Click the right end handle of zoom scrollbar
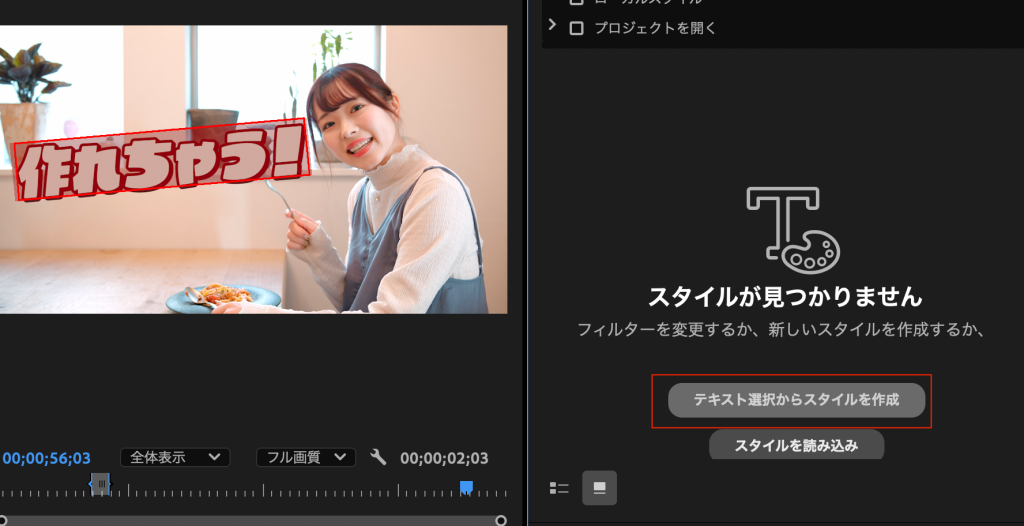The height and width of the screenshot is (526, 1024). click(x=500, y=520)
